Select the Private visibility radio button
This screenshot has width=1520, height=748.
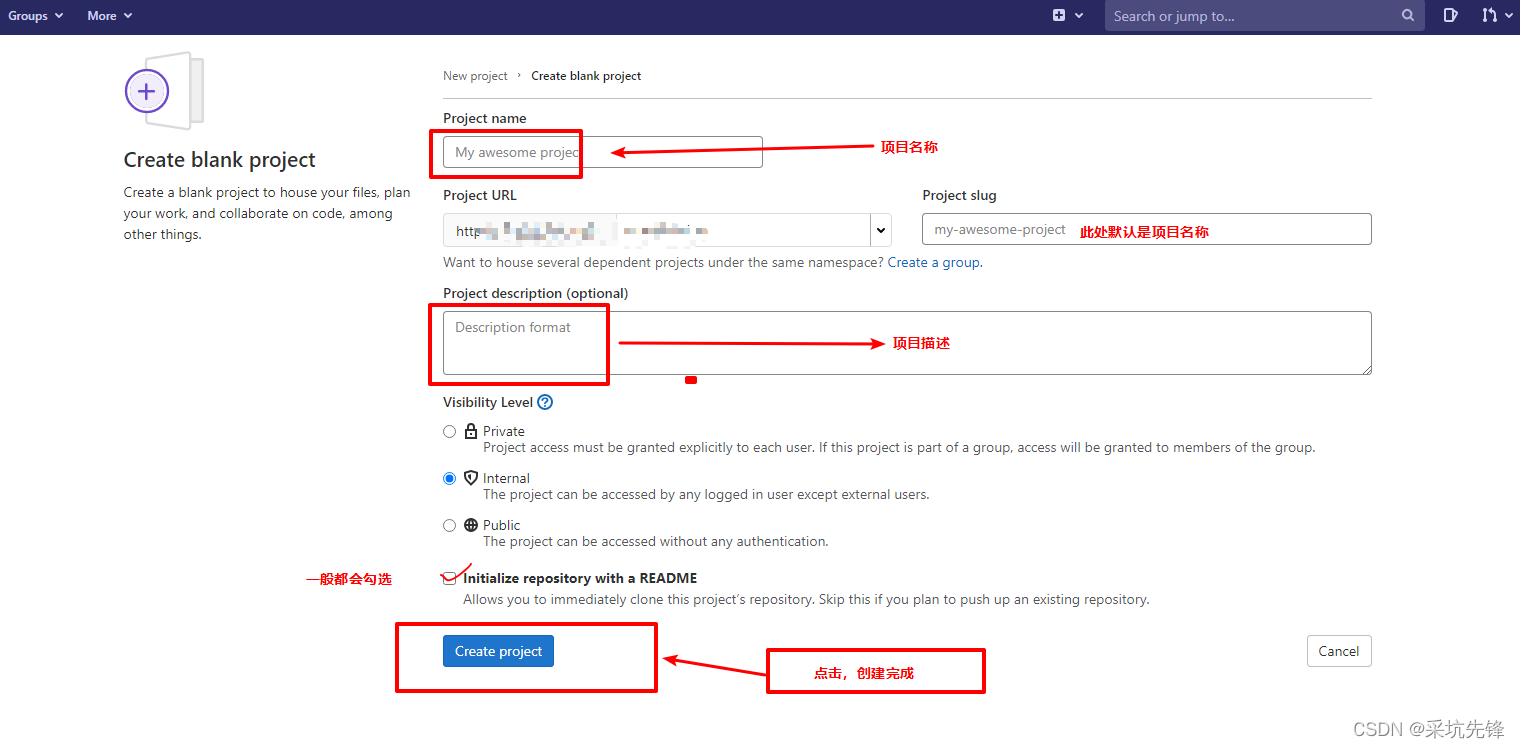449,432
